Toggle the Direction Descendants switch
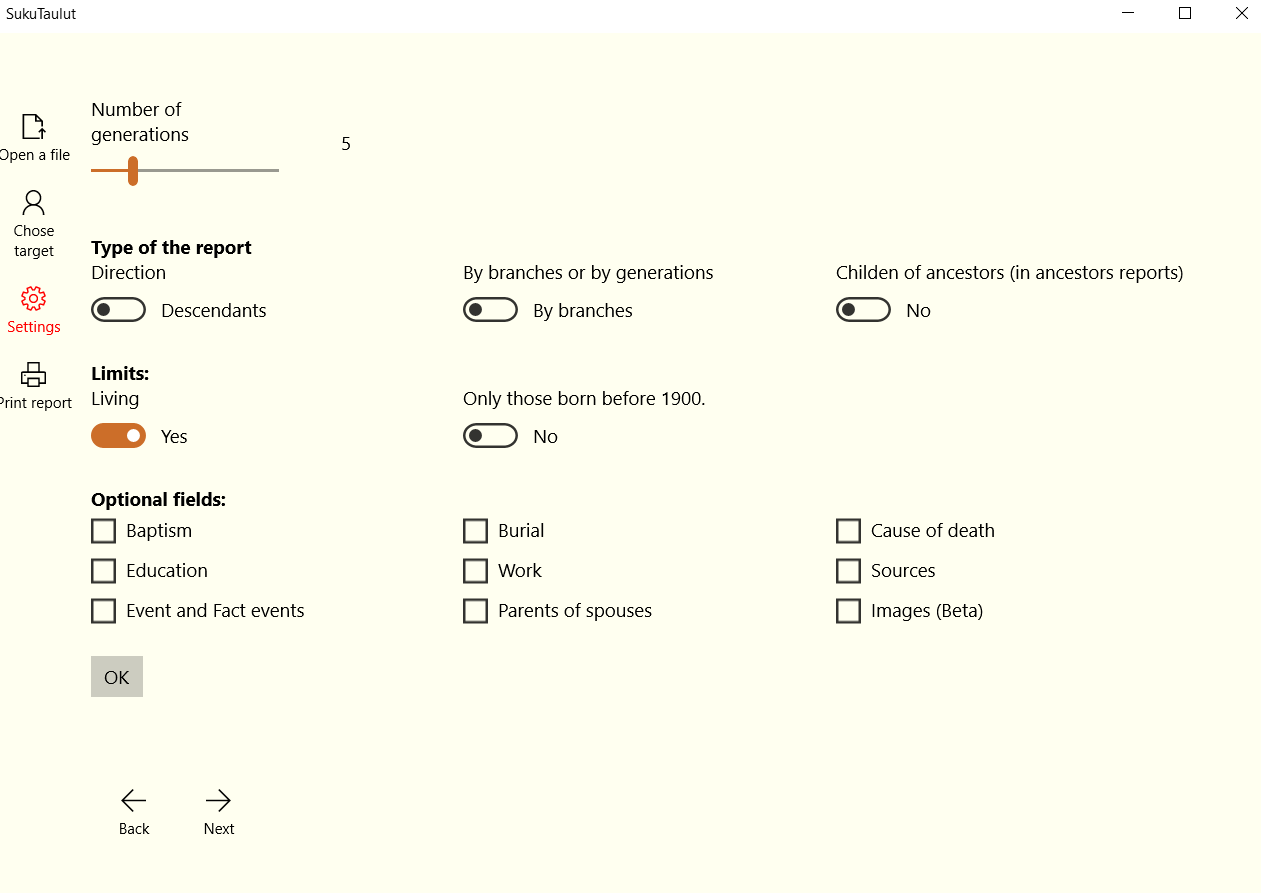Screen dimensions: 1261x893 (x=119, y=310)
